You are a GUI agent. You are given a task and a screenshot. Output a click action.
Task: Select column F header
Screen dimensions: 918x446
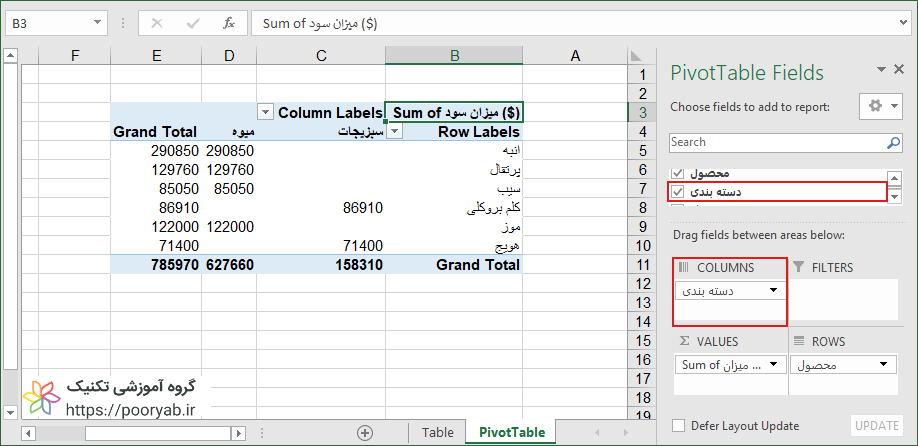click(x=74, y=56)
